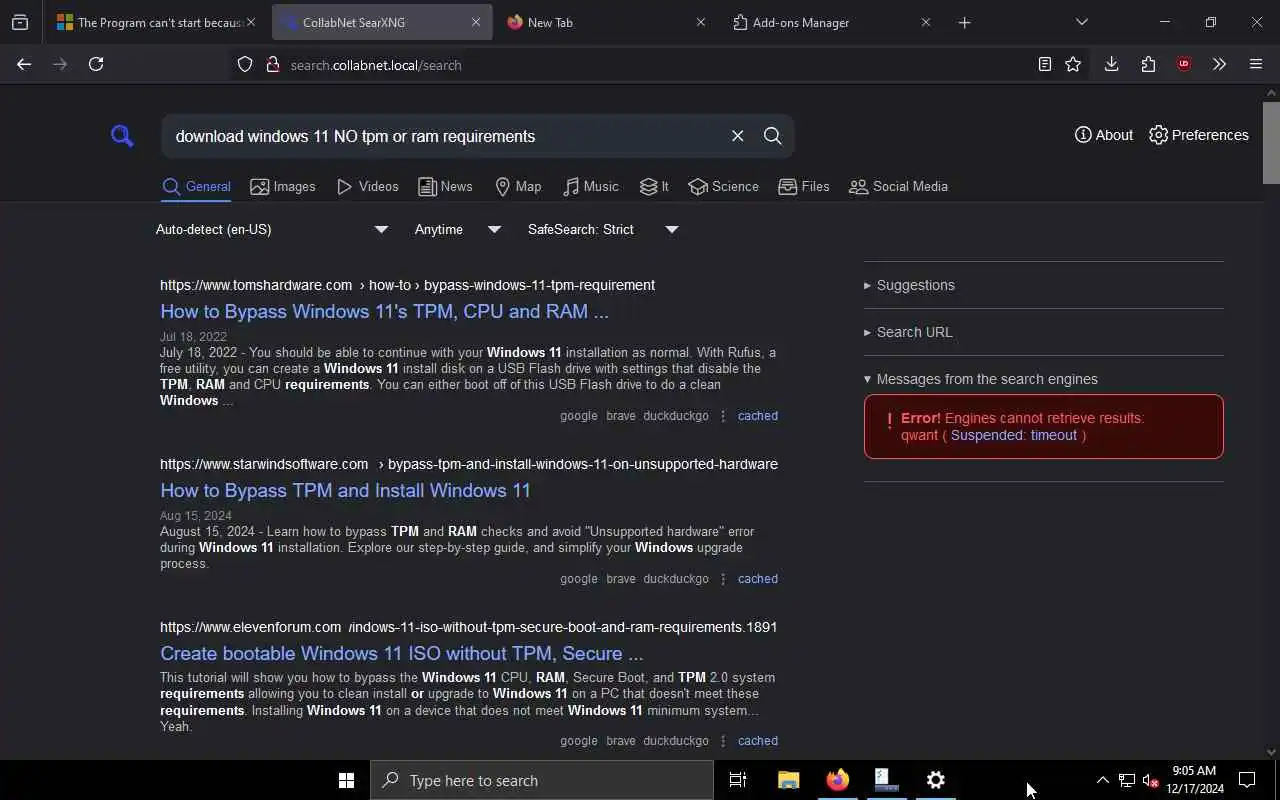Open the Downloads panel
The height and width of the screenshot is (800, 1280).
[x=1111, y=64]
